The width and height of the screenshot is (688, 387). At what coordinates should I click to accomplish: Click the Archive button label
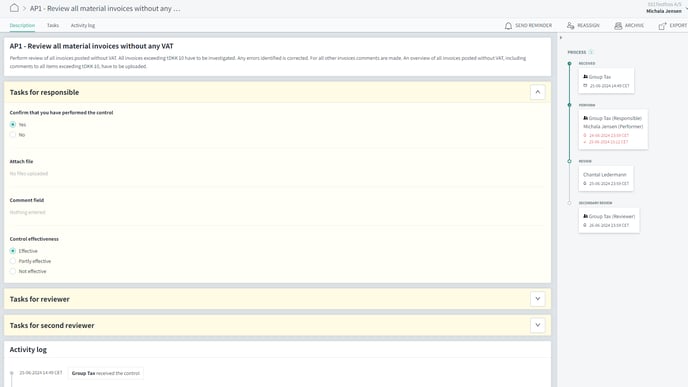point(634,25)
